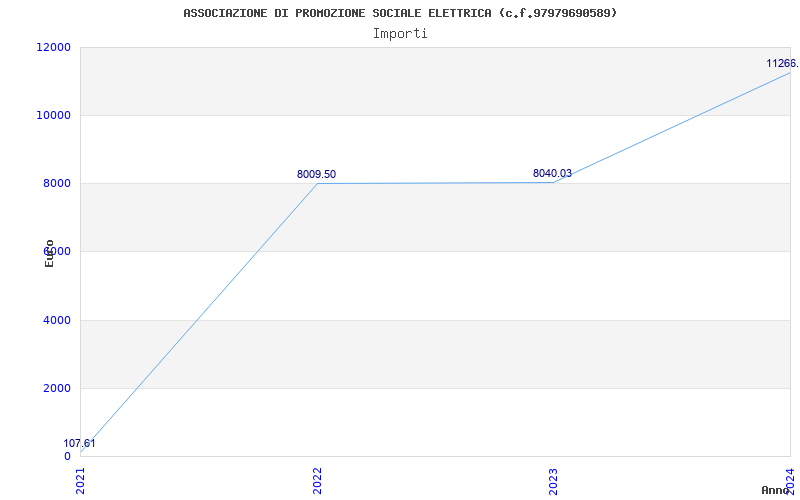Click the 0 y-axis tick label
This screenshot has width=800, height=500.
[x=67, y=456]
